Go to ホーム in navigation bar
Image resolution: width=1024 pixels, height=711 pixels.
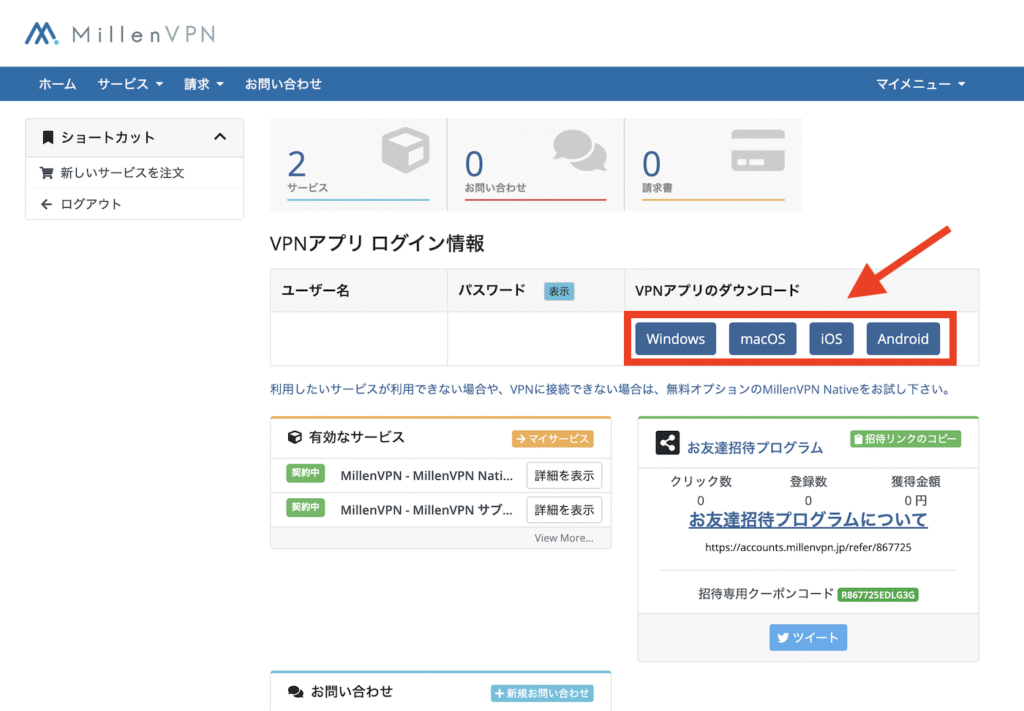tap(57, 84)
